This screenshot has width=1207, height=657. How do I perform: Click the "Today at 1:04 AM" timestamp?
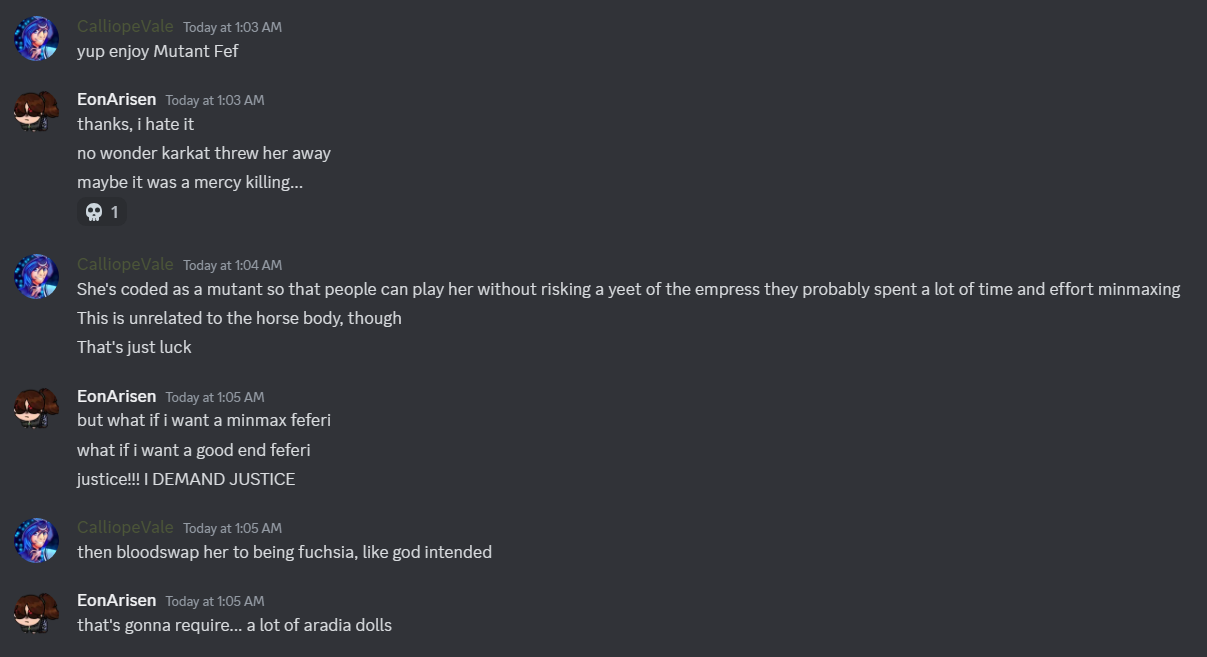[232, 265]
